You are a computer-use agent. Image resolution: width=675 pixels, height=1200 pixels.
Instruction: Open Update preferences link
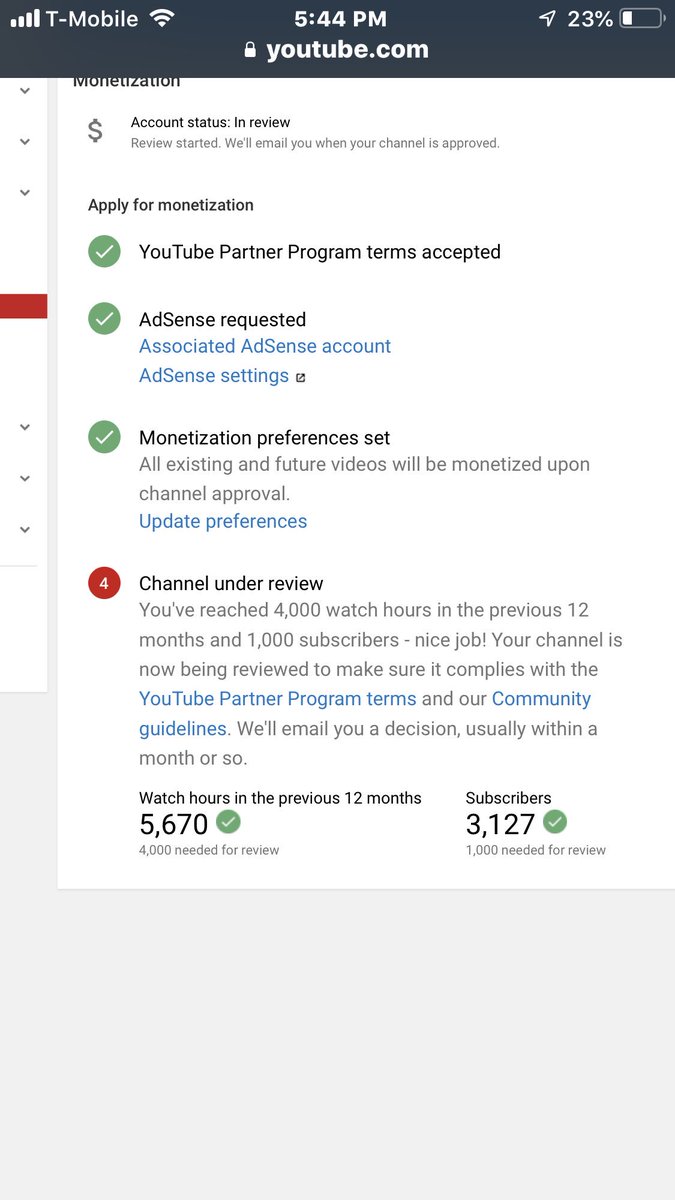click(x=223, y=521)
